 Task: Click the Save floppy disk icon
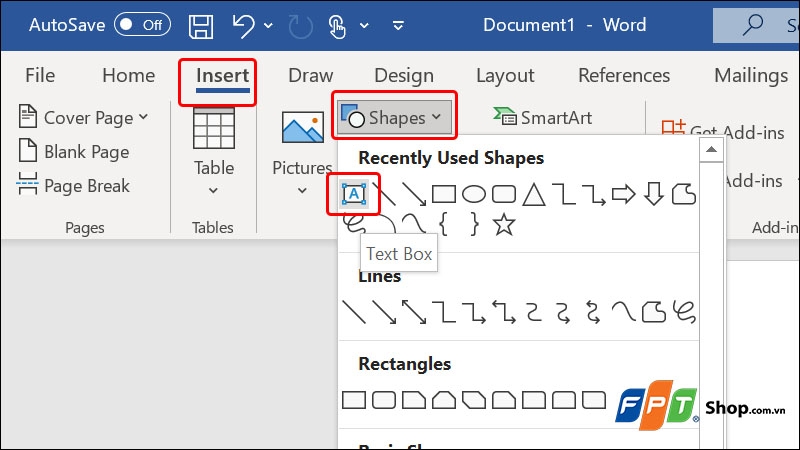point(201,25)
